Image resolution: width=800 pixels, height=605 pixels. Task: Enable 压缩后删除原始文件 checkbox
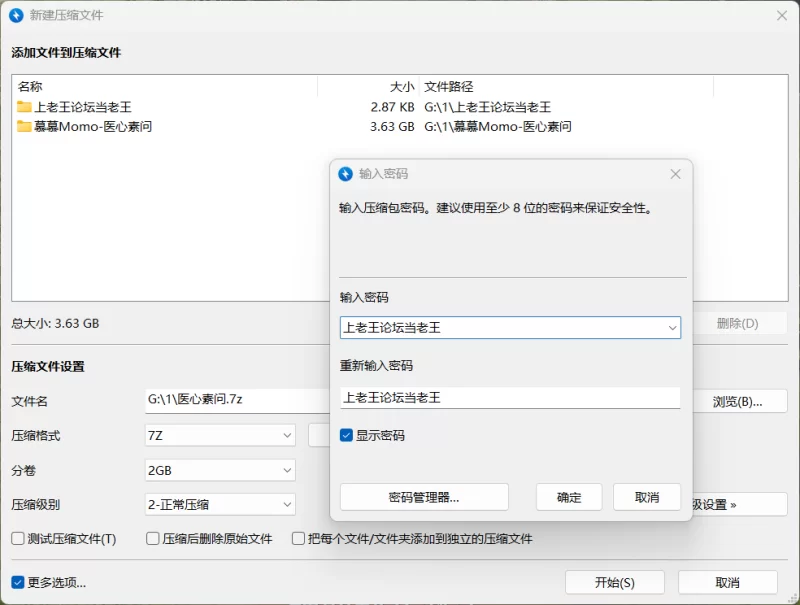pyautogui.click(x=153, y=539)
